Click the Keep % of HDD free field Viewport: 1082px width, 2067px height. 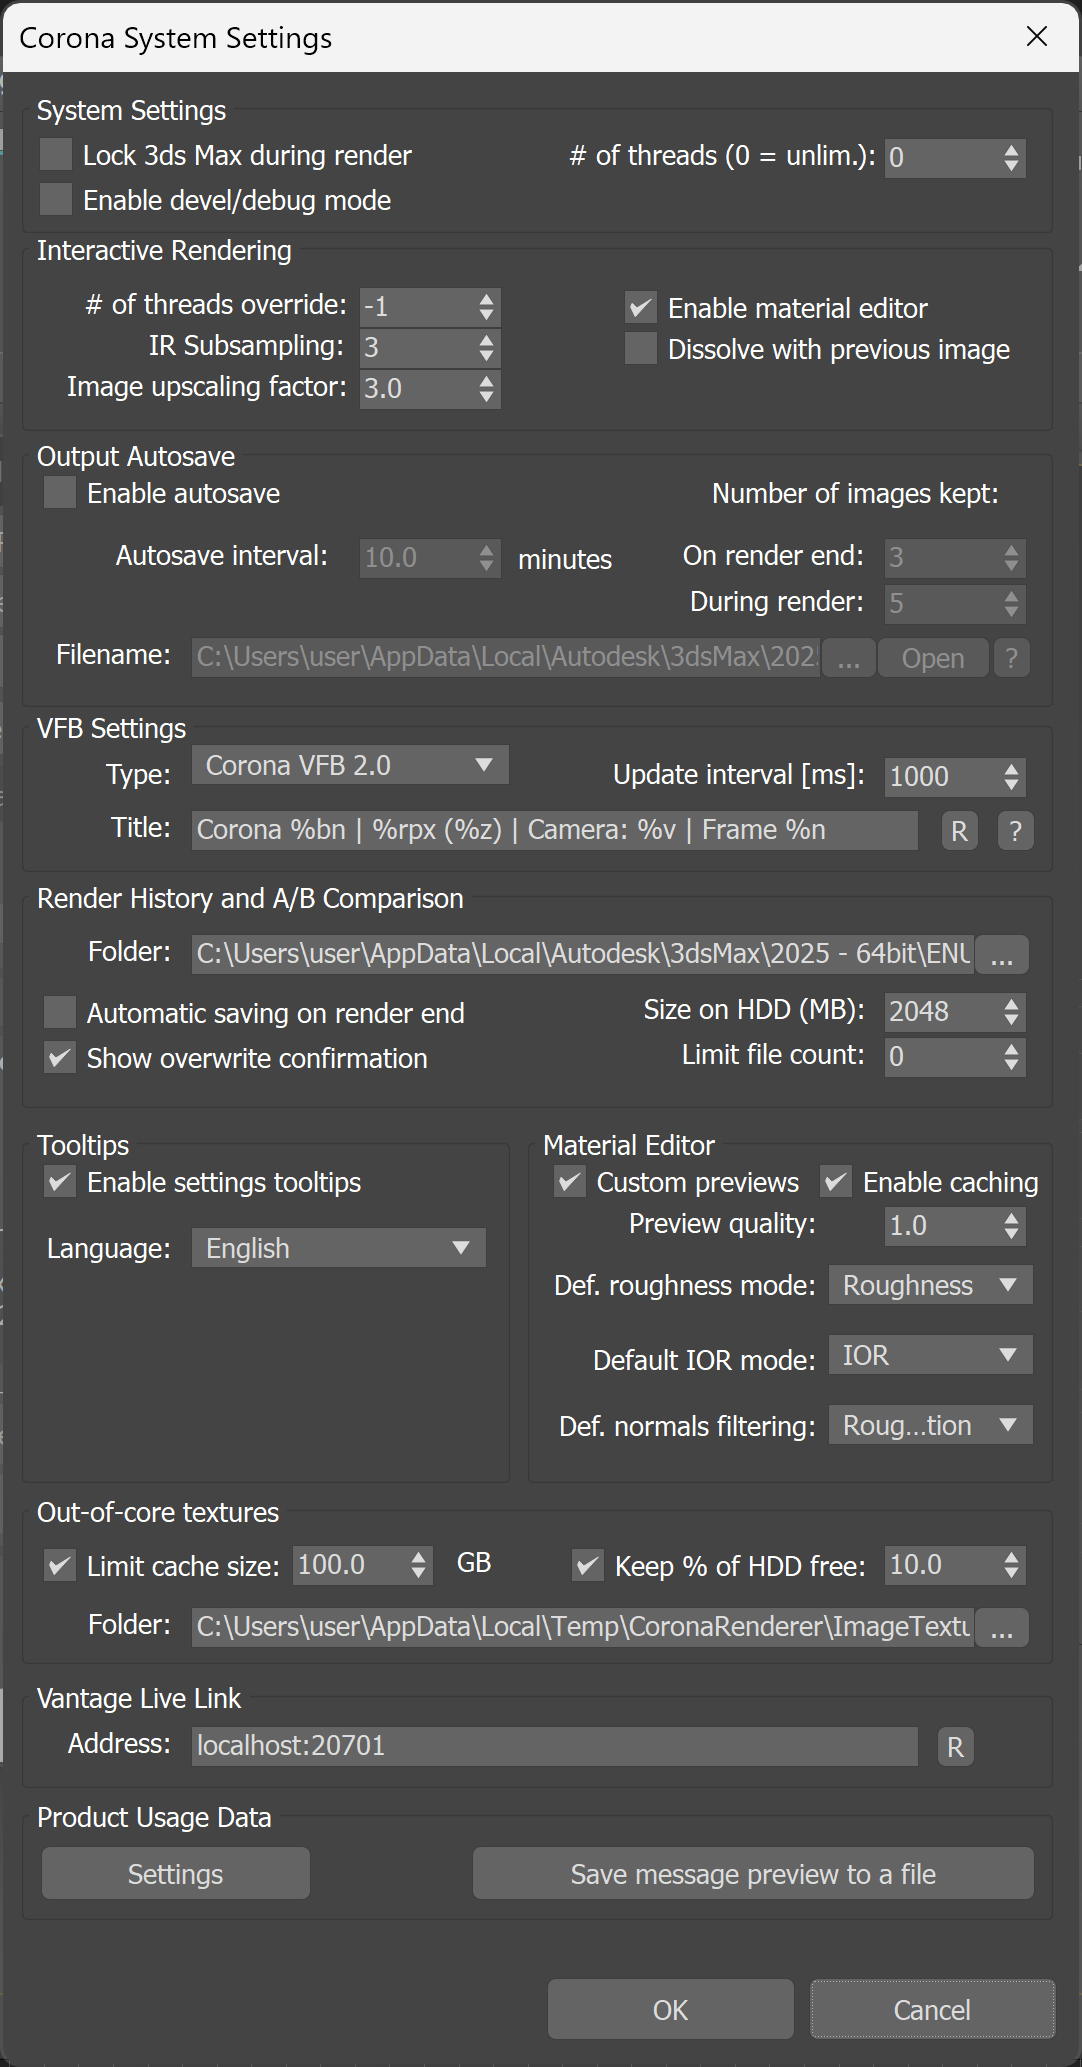point(943,1565)
